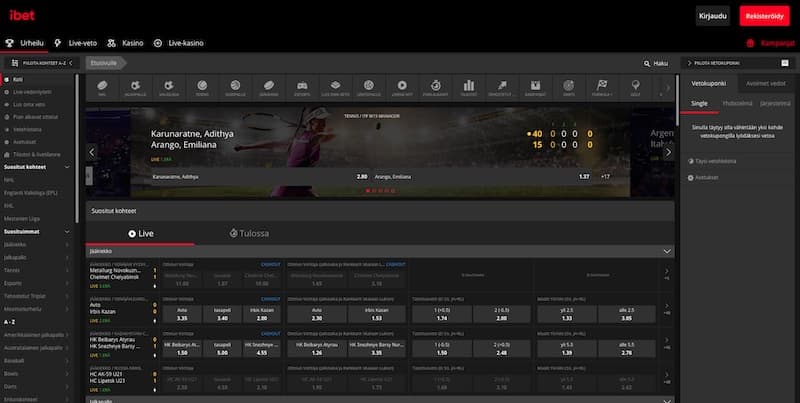Open the Haku search button

point(656,63)
